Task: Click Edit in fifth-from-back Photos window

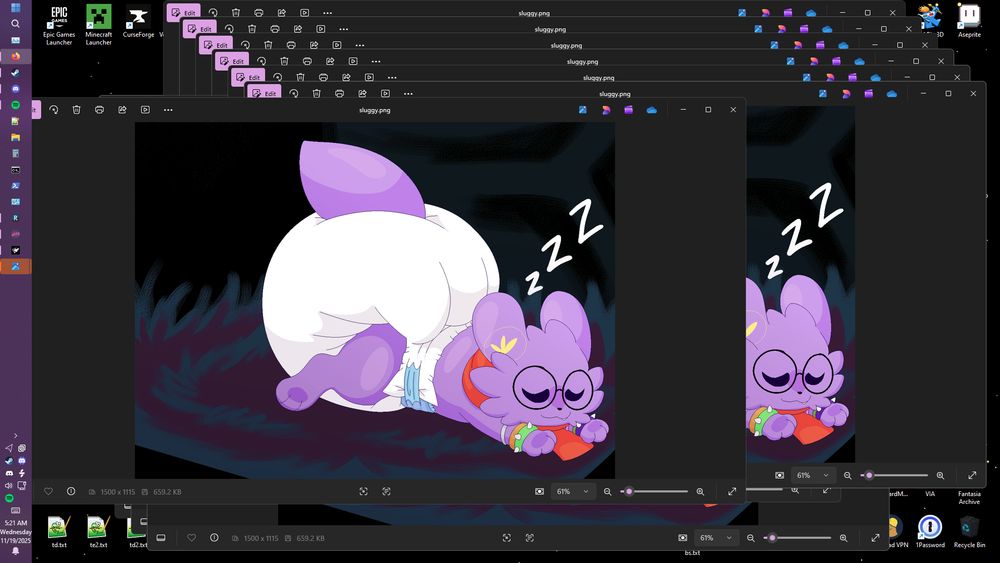Action: click(x=248, y=77)
